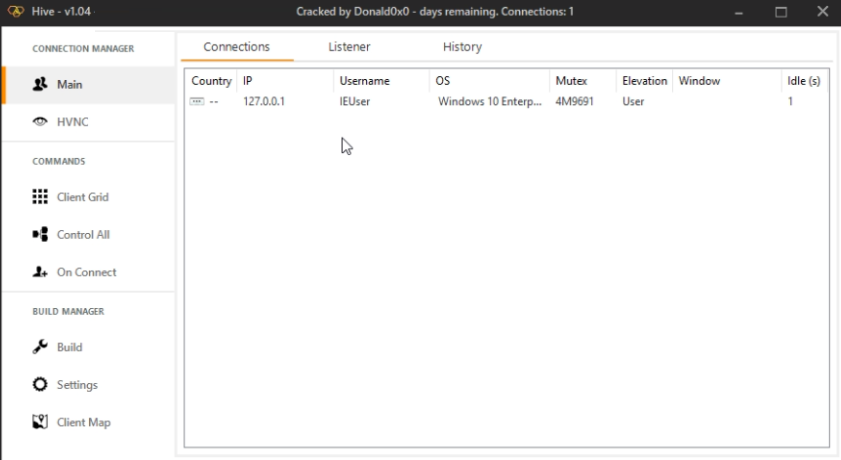This screenshot has height=460, width=841.
Task: Sort by the Country column header
Action: (211, 81)
